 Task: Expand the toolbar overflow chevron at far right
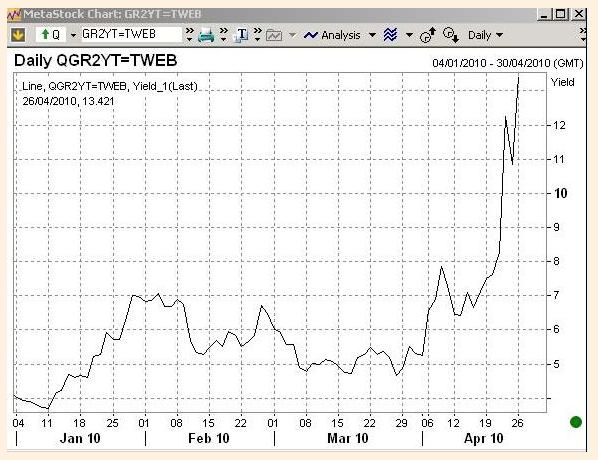[582, 34]
